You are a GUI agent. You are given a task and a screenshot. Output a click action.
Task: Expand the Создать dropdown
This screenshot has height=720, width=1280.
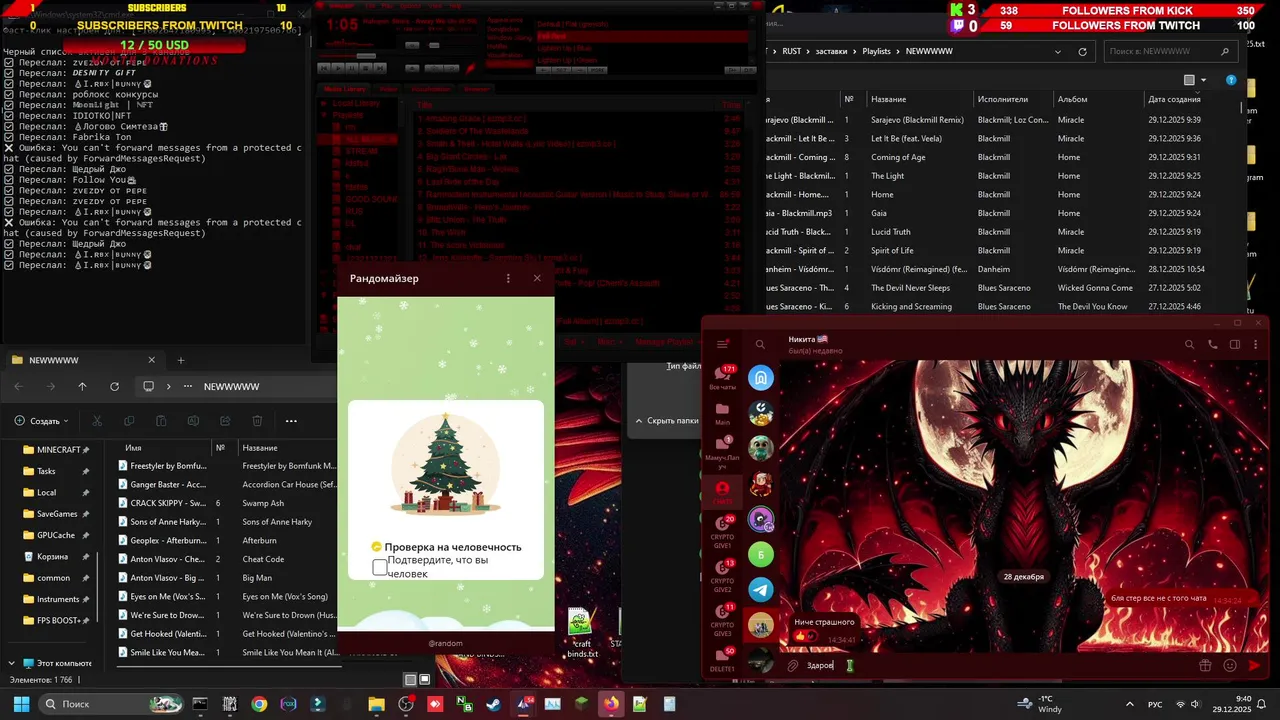click(x=43, y=421)
